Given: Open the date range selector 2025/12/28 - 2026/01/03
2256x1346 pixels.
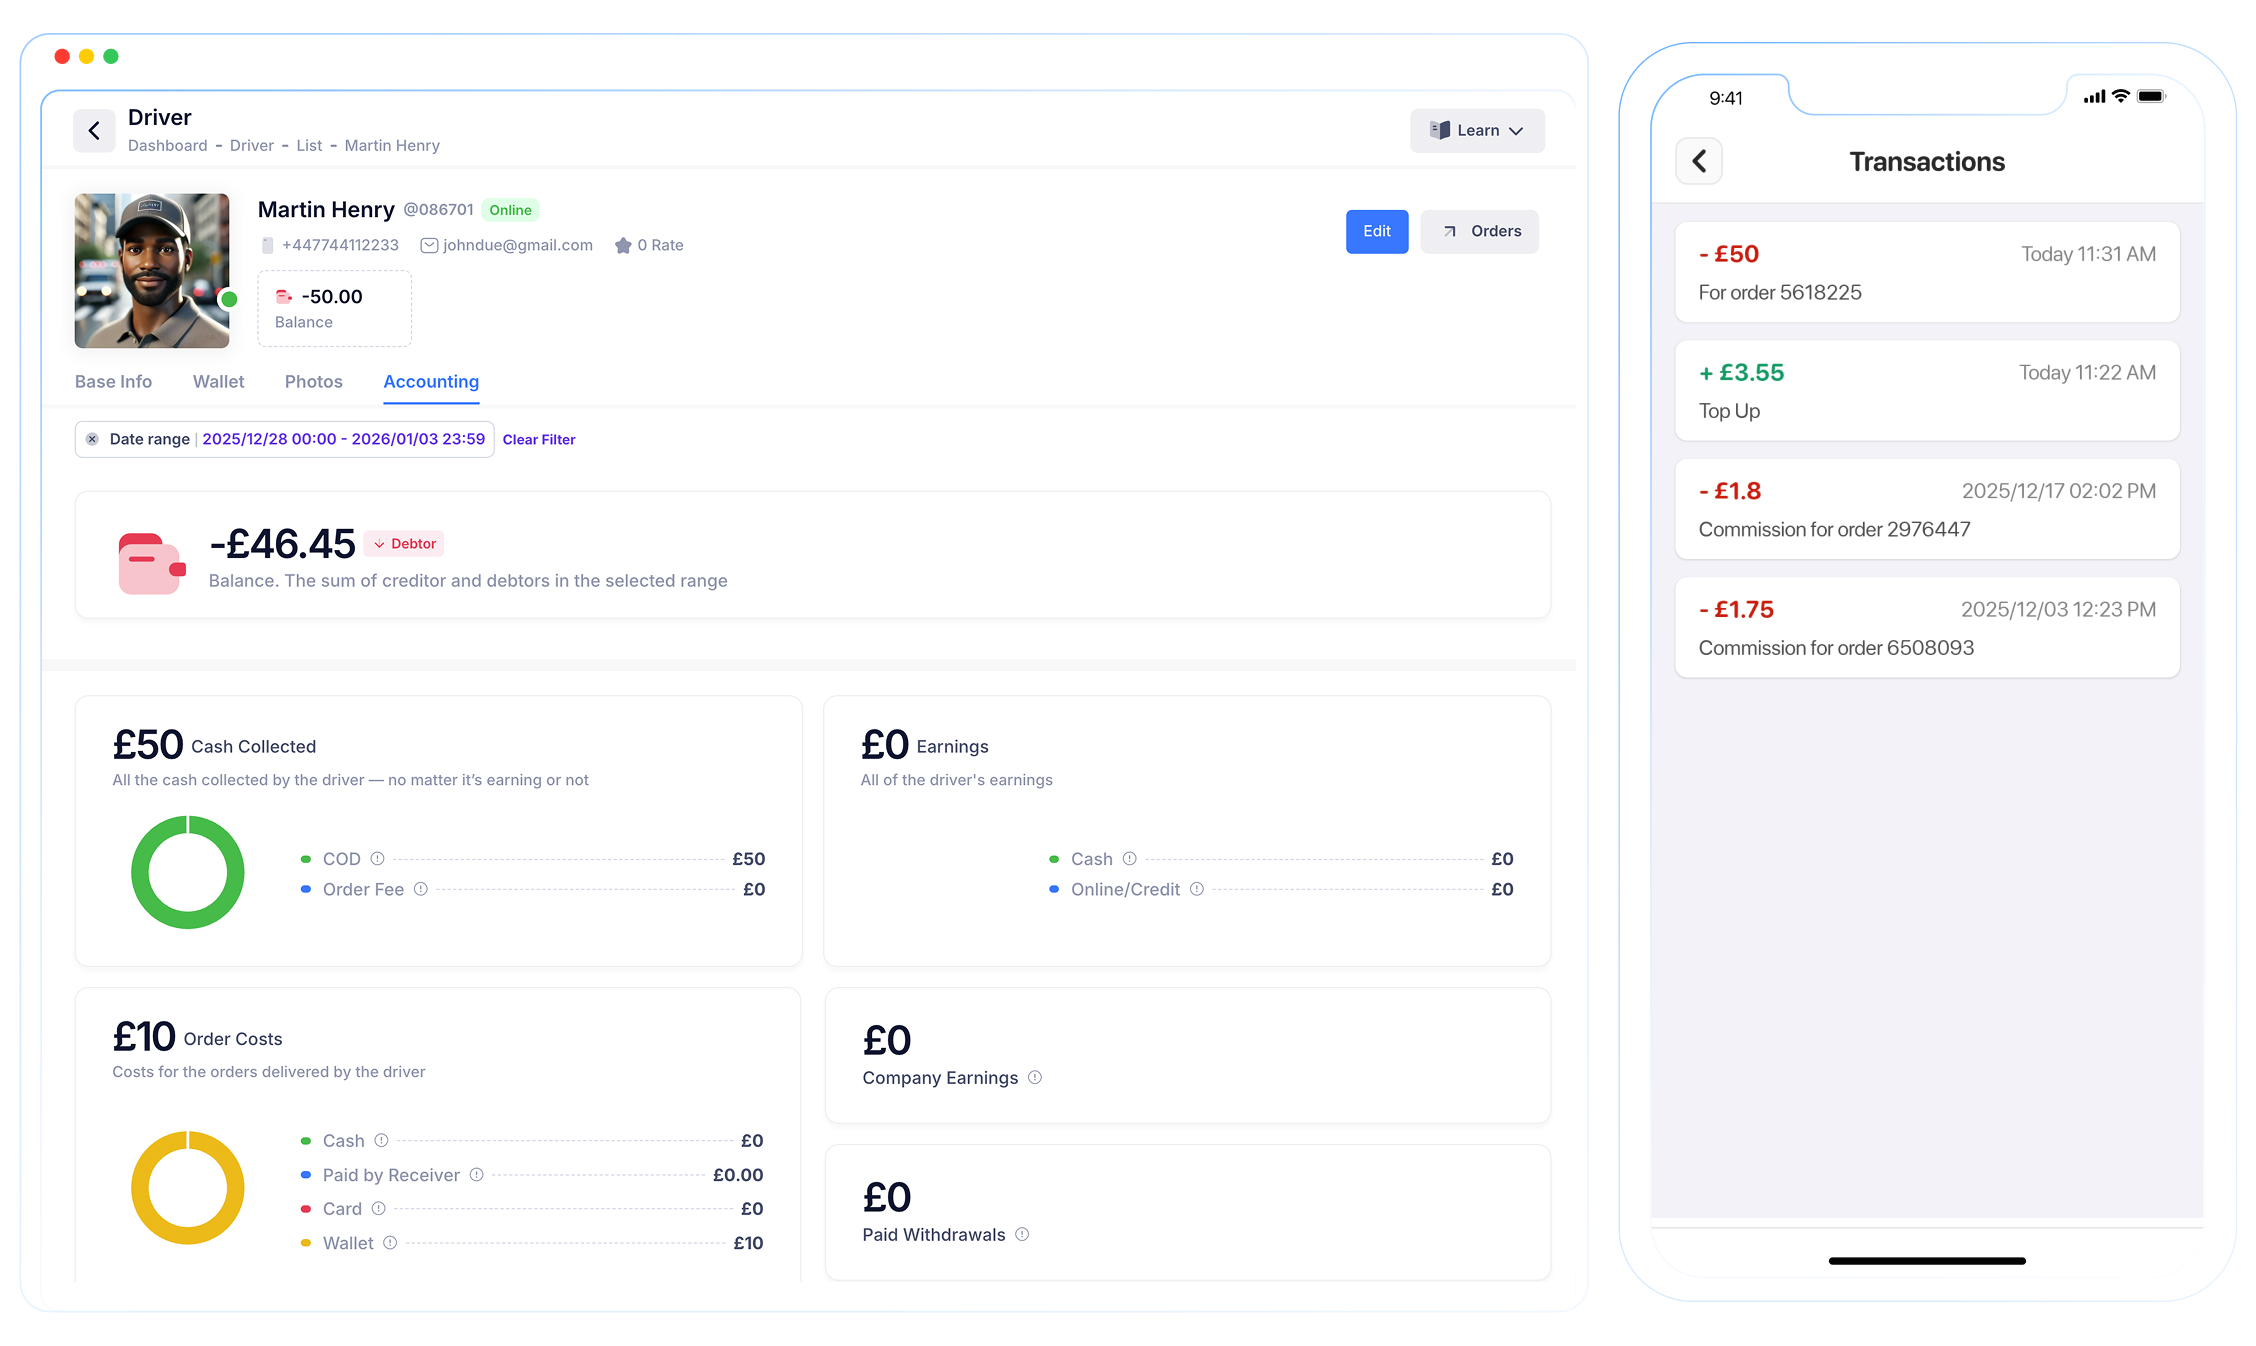Looking at the screenshot, I should click(343, 439).
